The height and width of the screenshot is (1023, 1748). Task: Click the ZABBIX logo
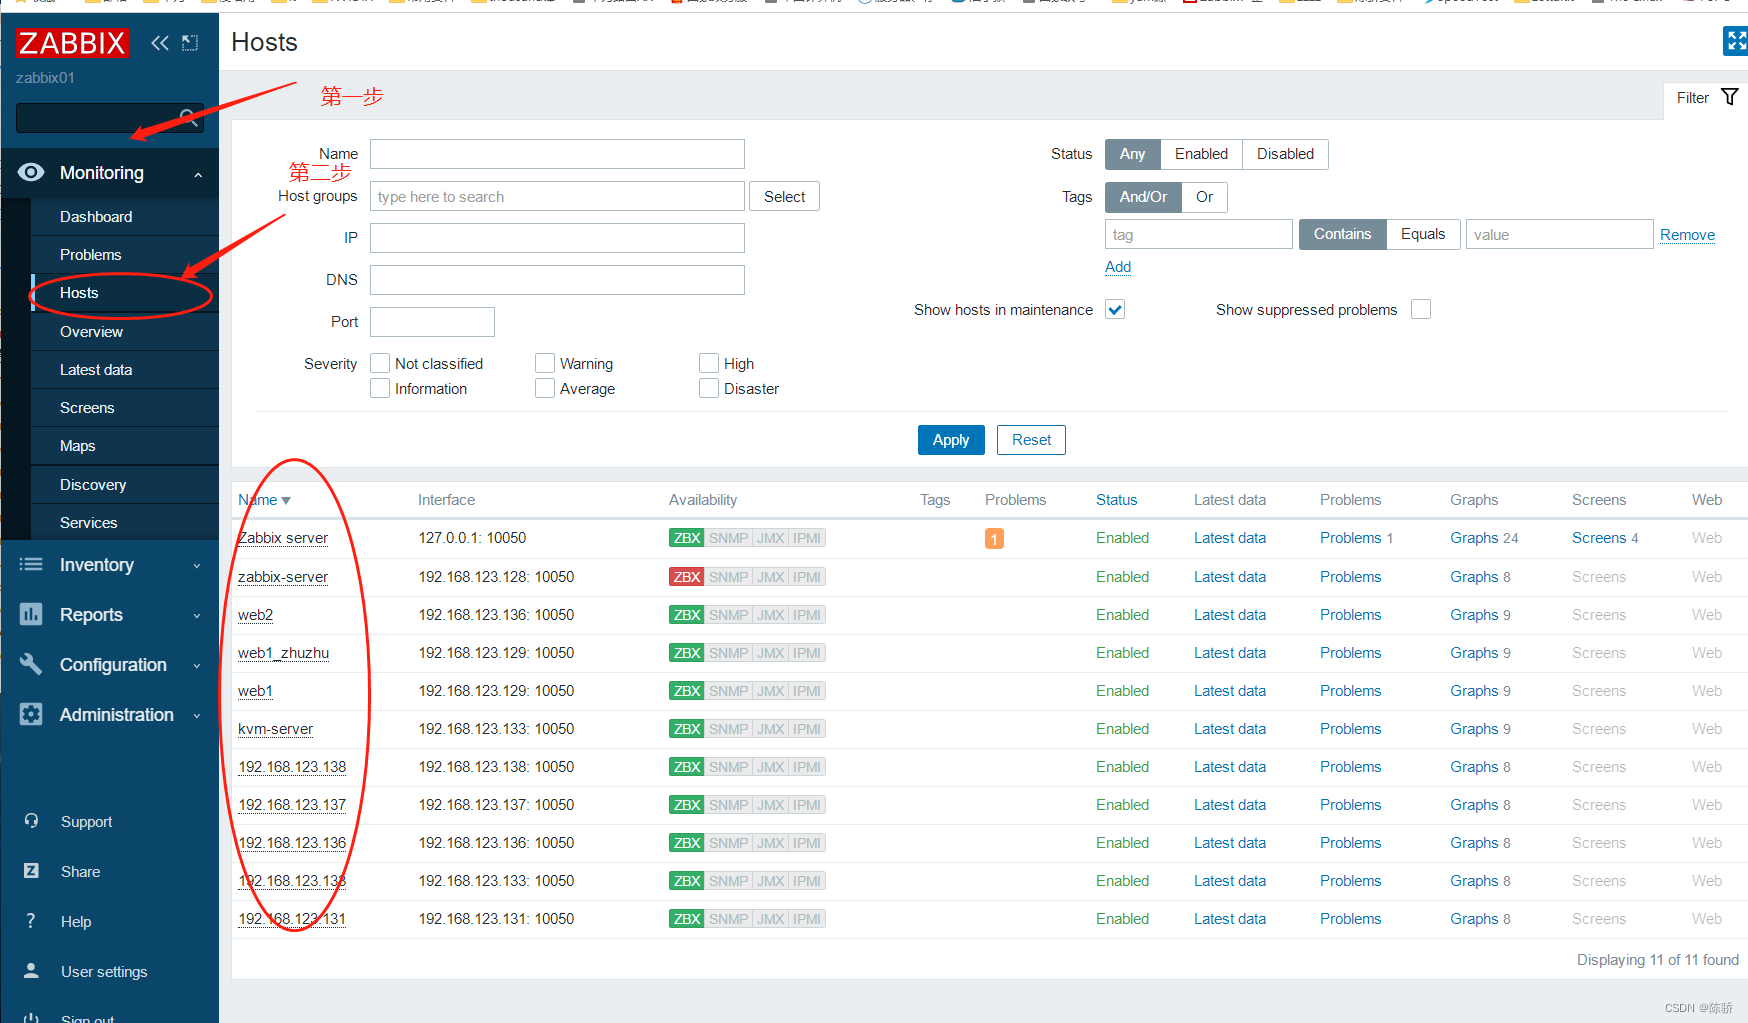(x=72, y=43)
